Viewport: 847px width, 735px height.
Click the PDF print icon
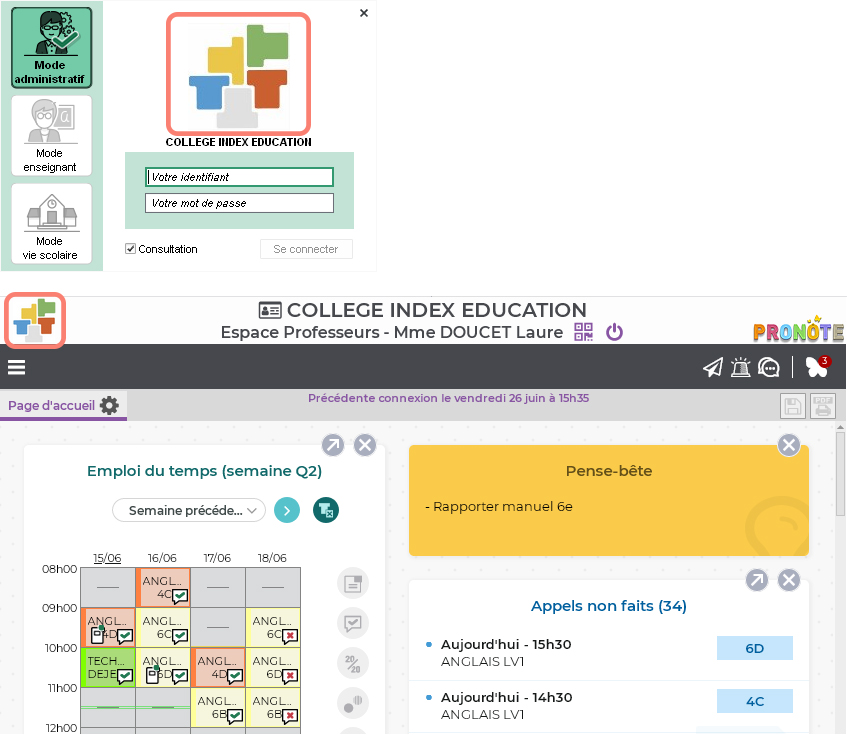click(x=823, y=406)
